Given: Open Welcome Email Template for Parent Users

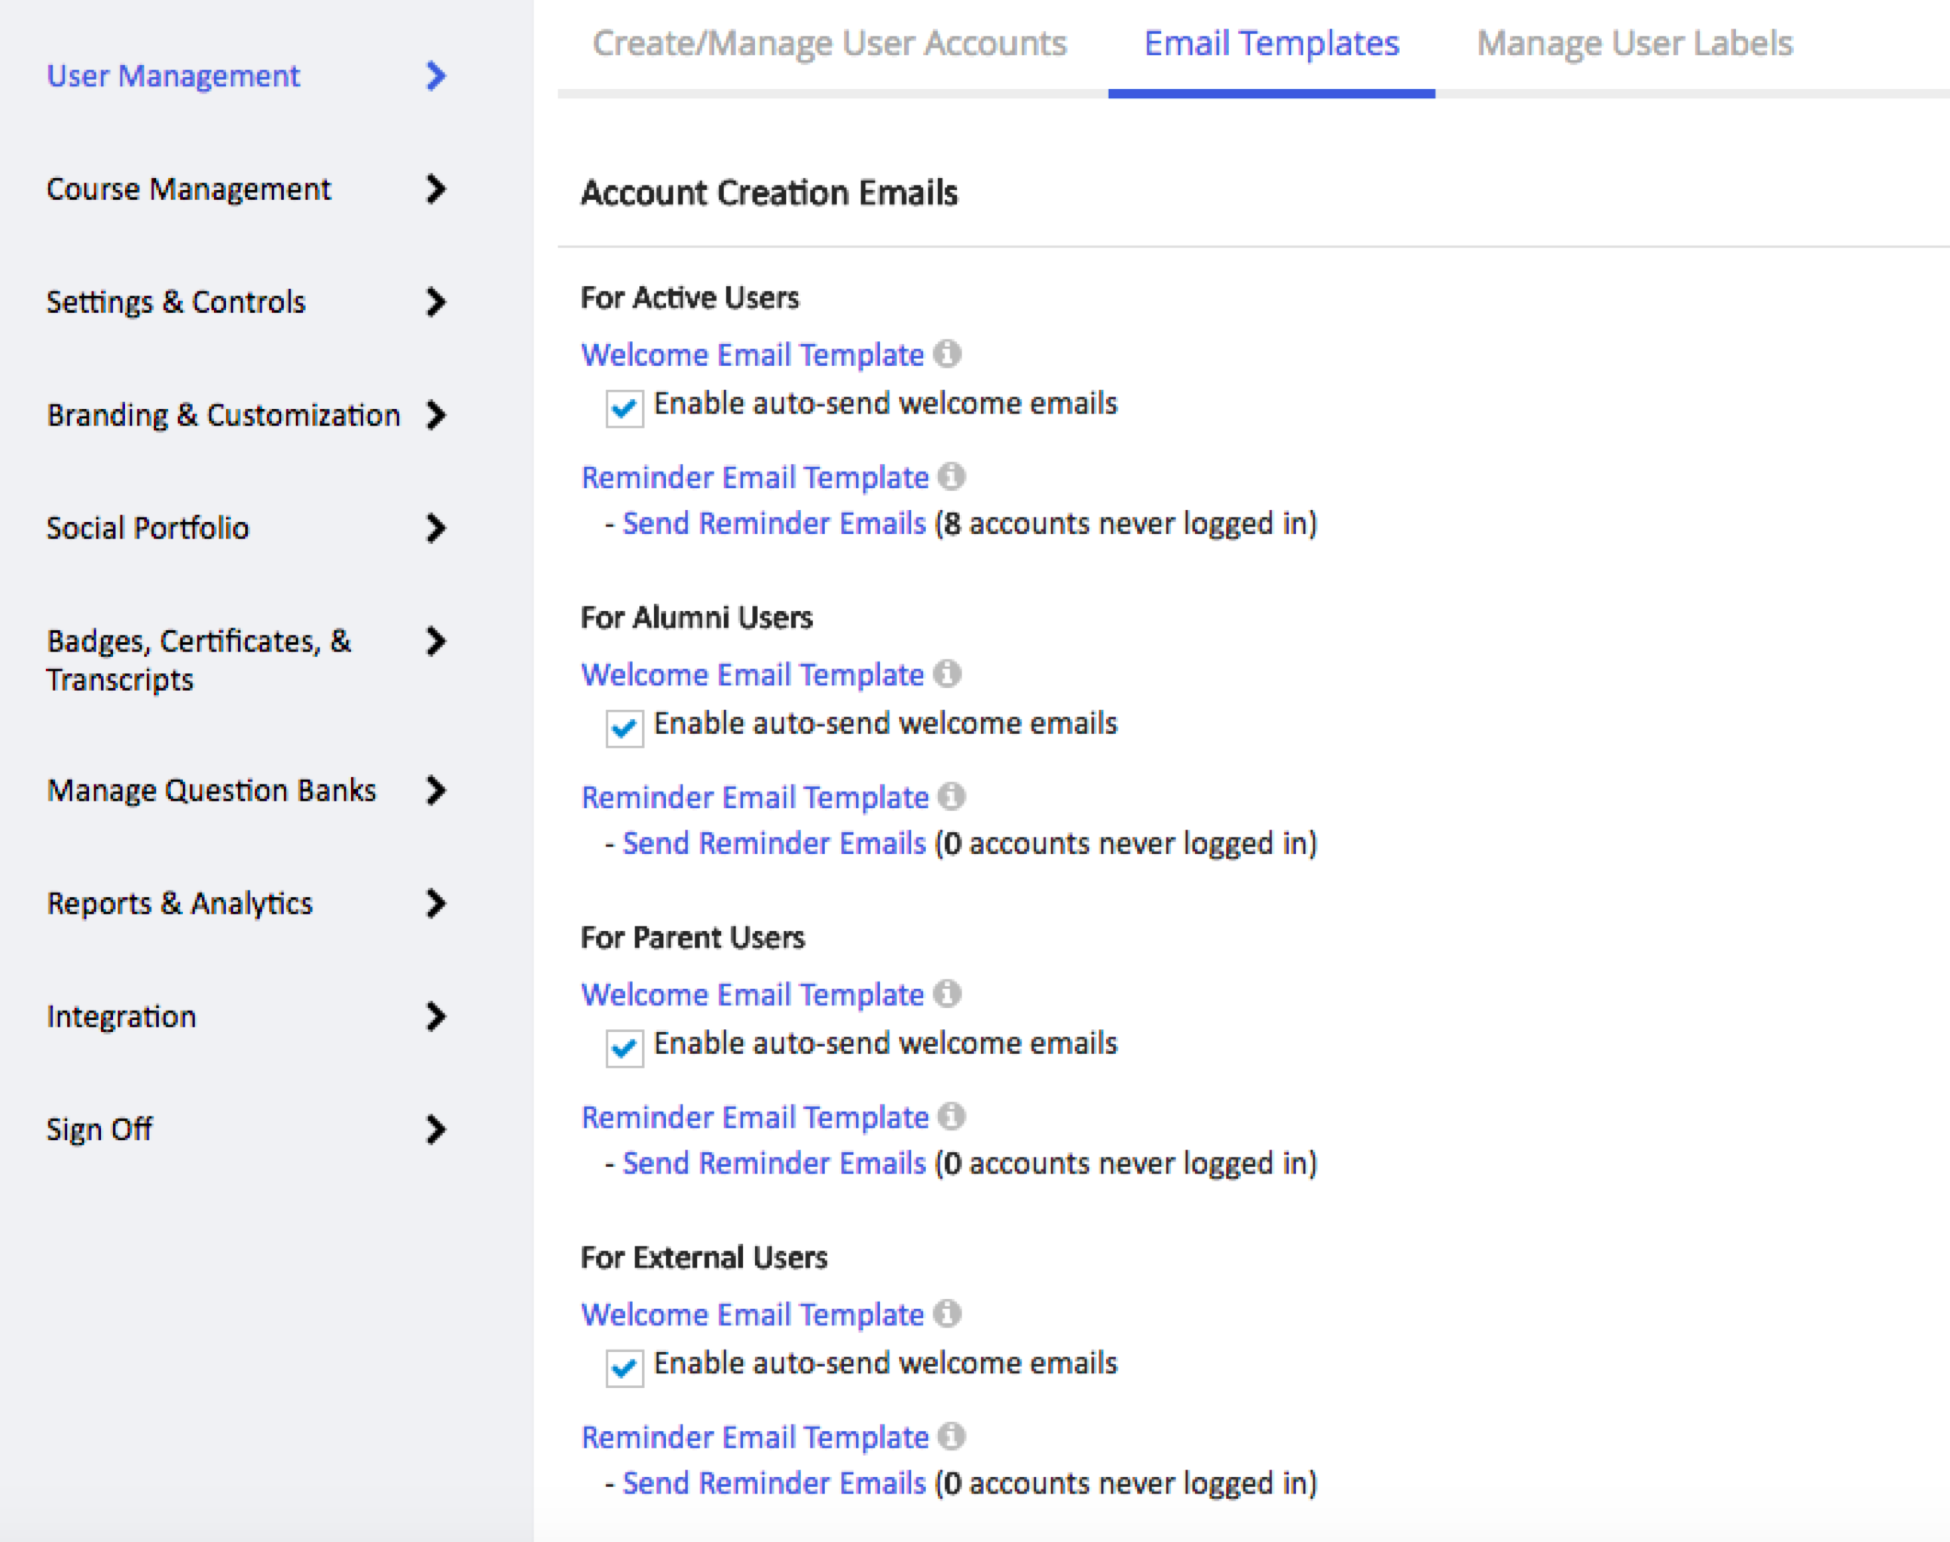Looking at the screenshot, I should pyautogui.click(x=752, y=995).
